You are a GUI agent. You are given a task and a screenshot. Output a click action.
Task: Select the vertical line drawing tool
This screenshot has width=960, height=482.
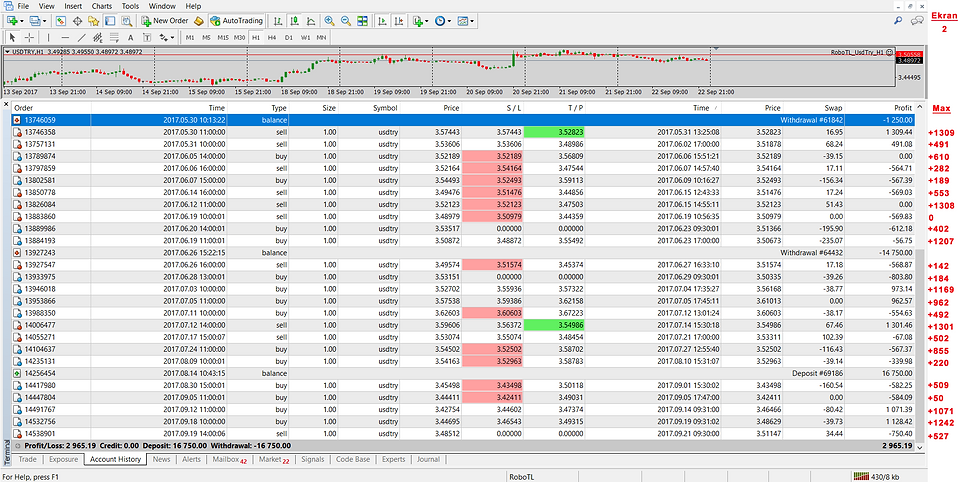click(x=49, y=37)
